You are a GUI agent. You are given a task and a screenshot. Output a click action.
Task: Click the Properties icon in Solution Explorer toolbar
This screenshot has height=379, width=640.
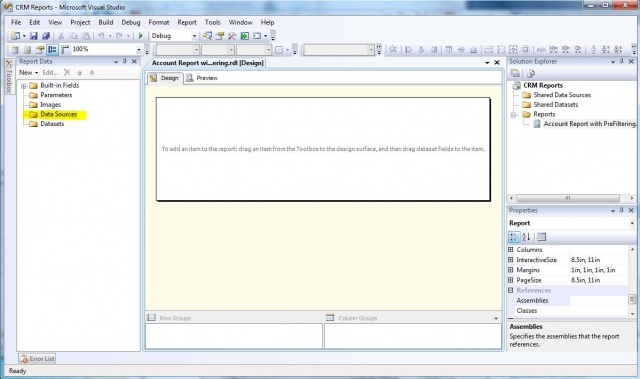(515, 73)
